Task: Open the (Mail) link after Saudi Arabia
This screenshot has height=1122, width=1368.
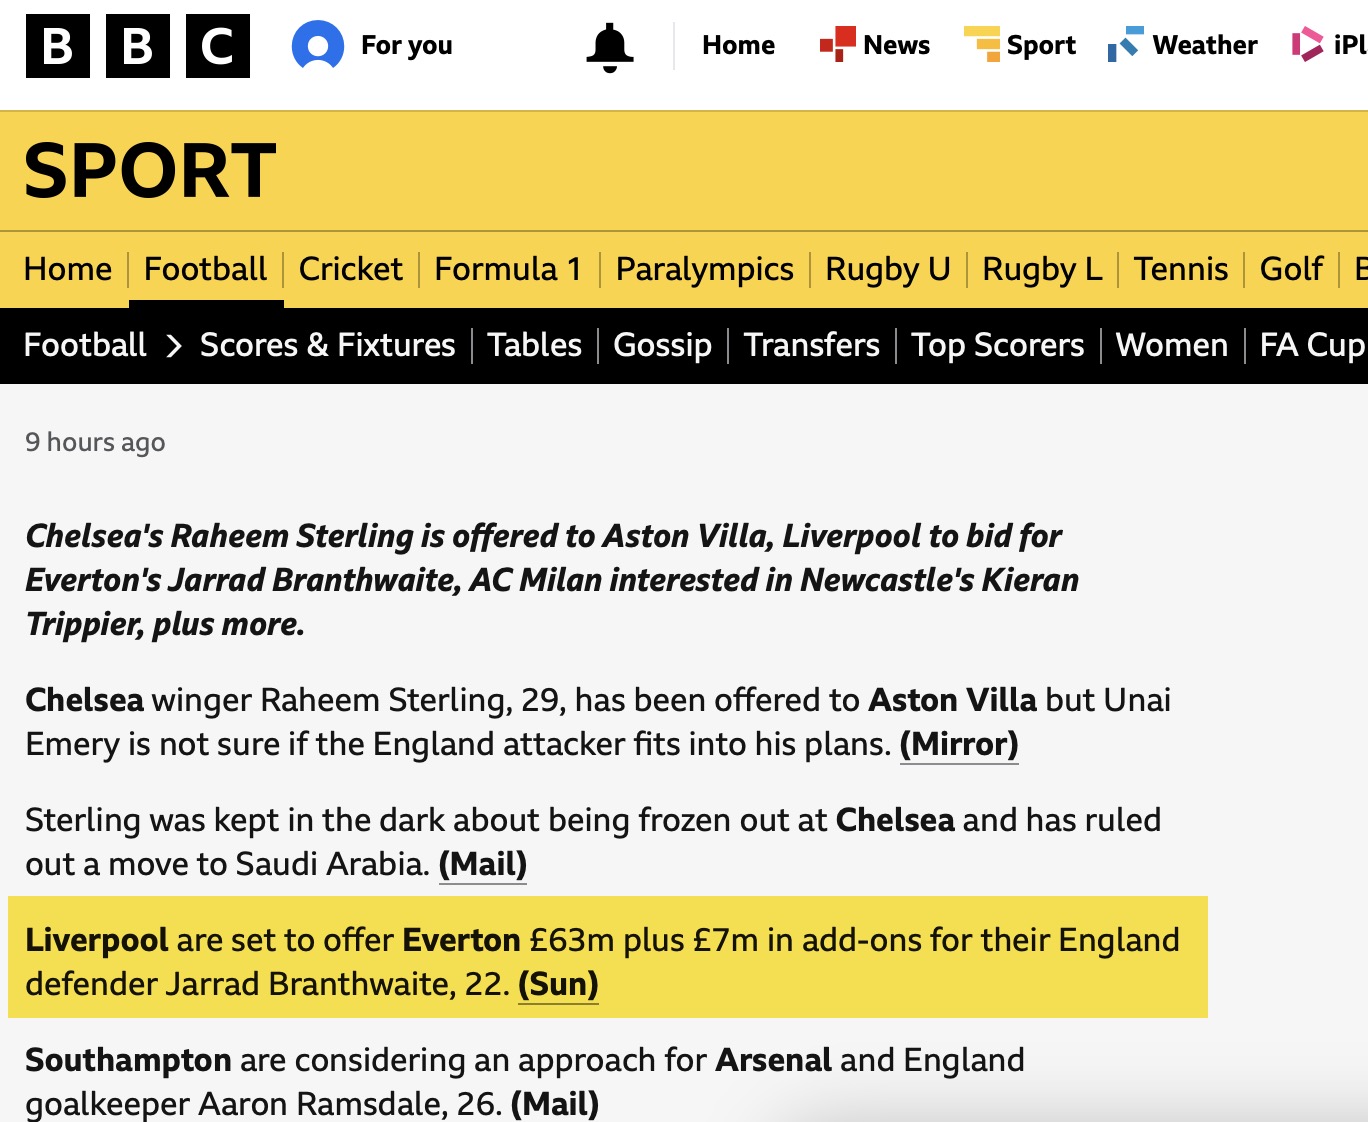Action: point(483,864)
